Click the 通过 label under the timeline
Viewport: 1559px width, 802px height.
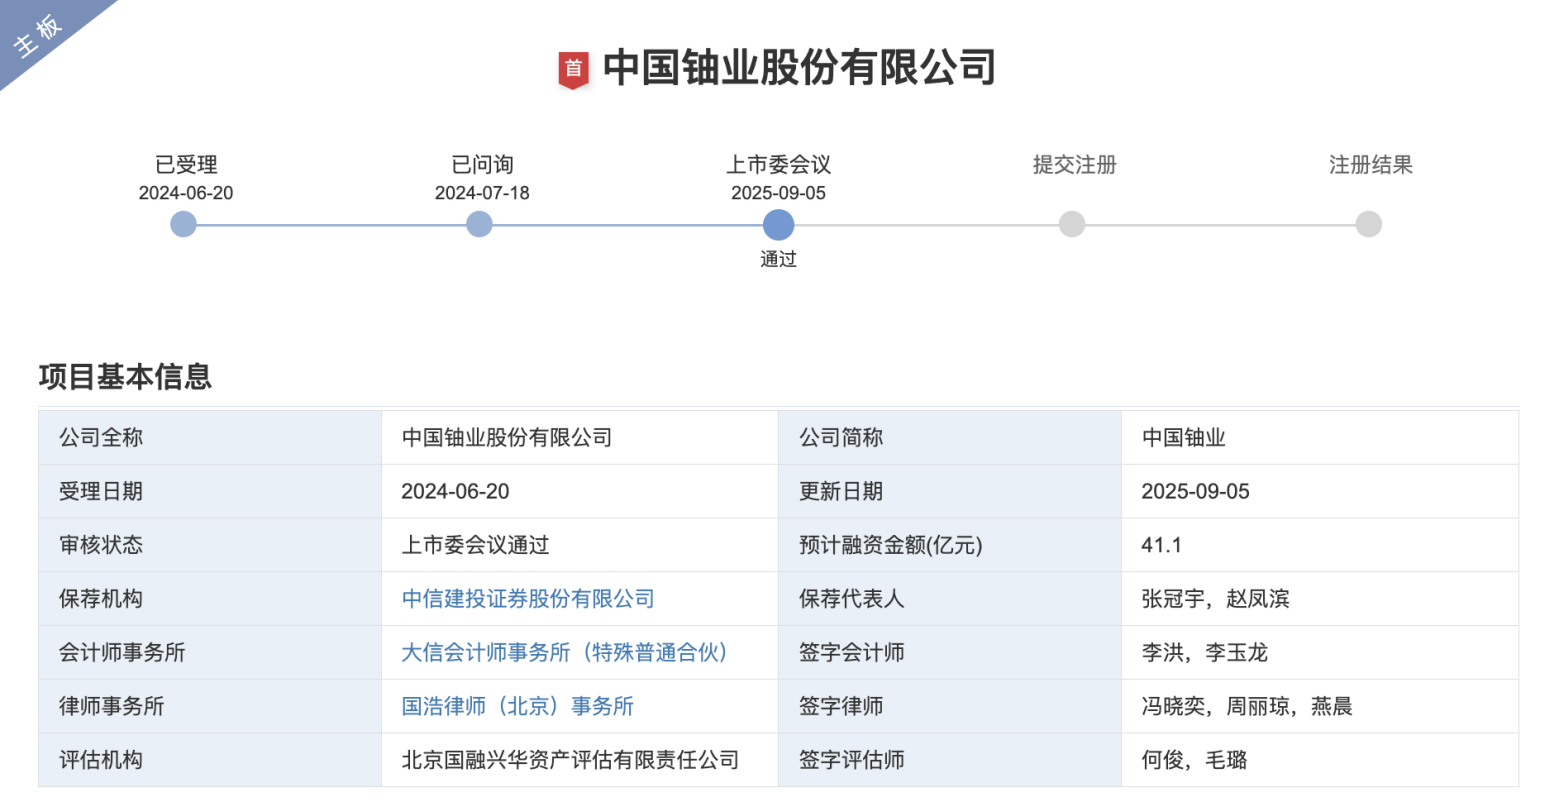[x=778, y=260]
